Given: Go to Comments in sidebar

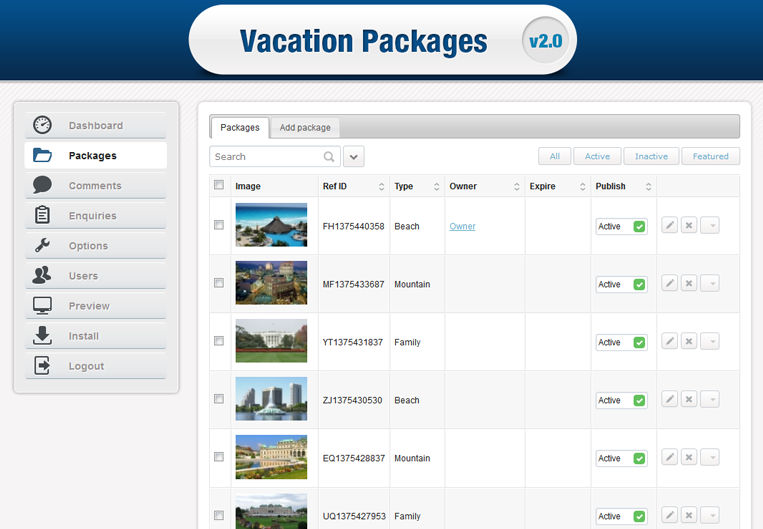Looking at the screenshot, I should click(96, 185).
